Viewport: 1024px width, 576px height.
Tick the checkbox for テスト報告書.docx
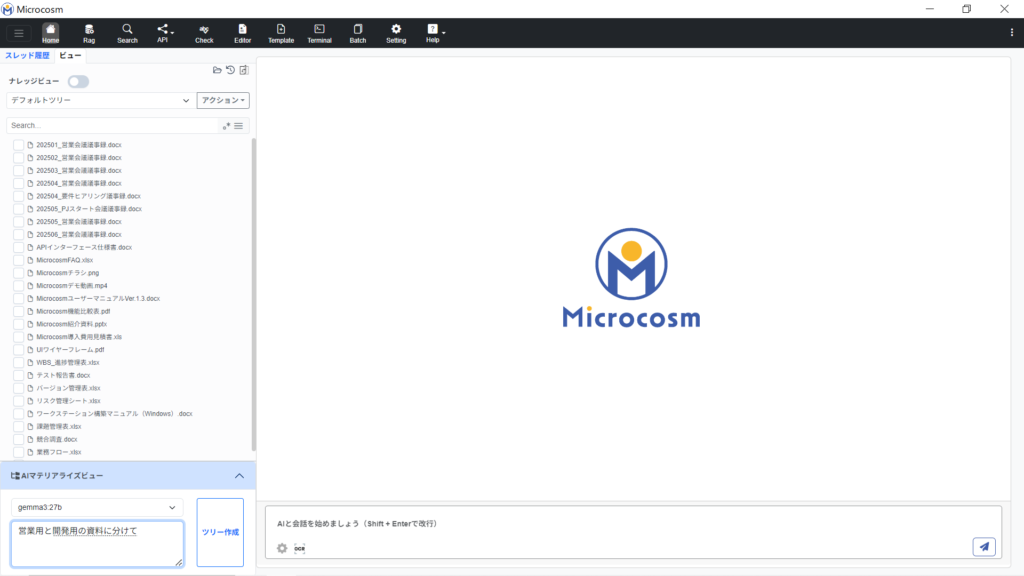18,376
